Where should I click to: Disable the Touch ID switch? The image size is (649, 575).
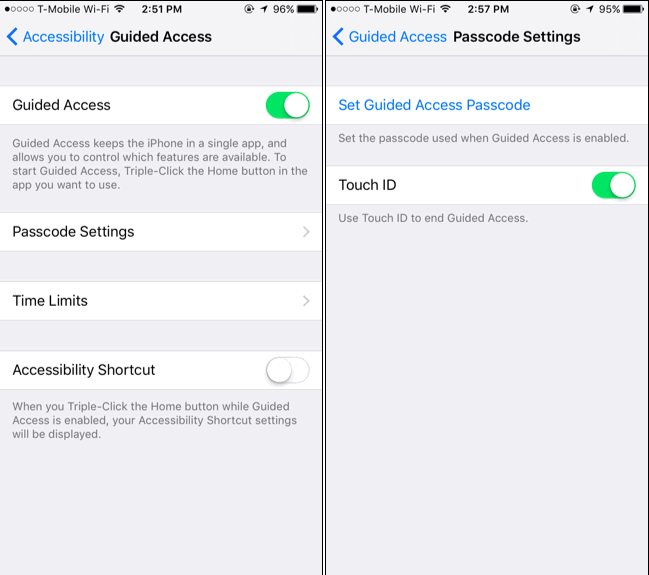[x=613, y=185]
